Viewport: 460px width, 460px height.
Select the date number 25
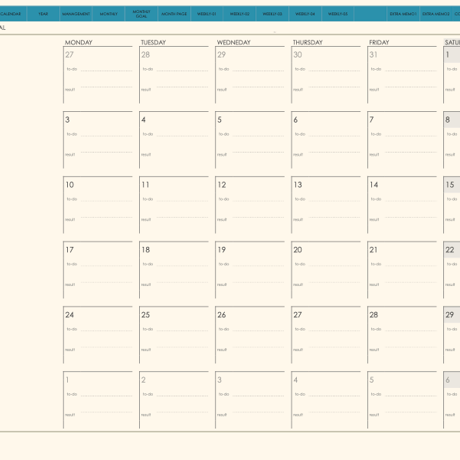coord(146,315)
